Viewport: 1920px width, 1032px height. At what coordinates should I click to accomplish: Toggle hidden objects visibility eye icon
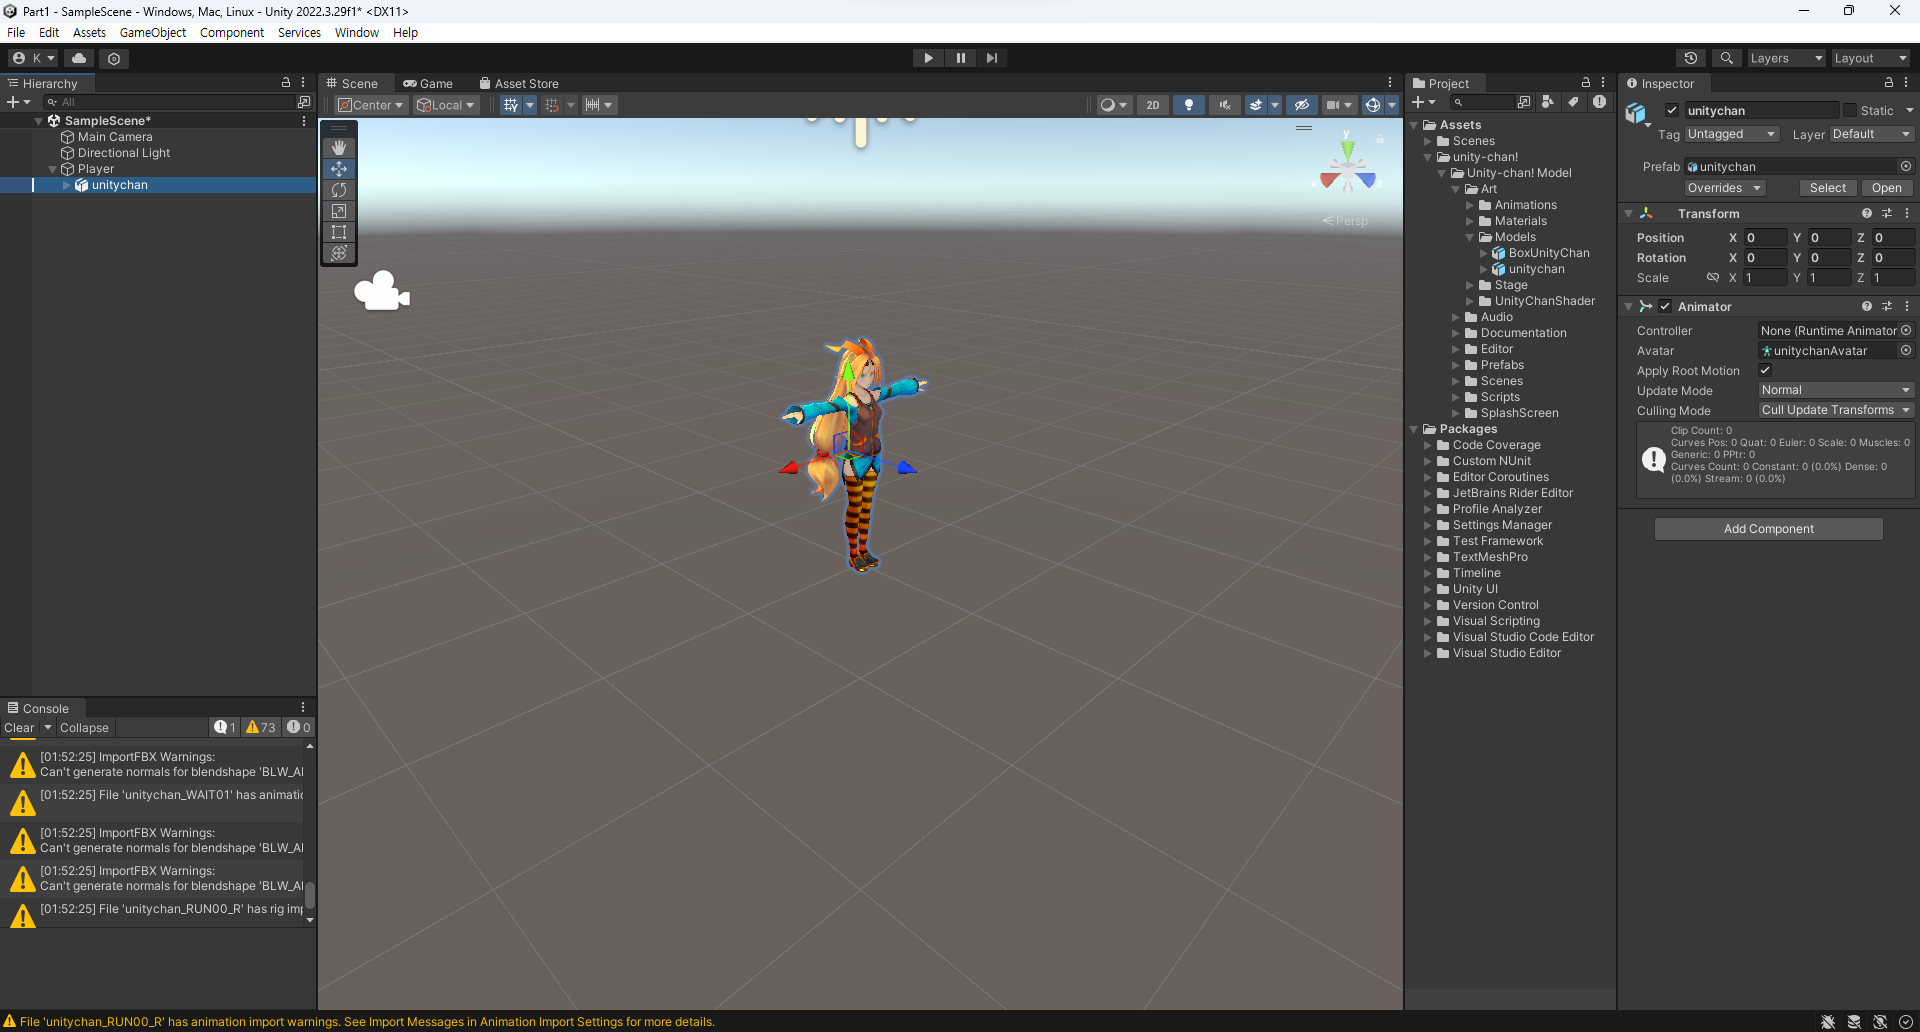tap(1301, 105)
